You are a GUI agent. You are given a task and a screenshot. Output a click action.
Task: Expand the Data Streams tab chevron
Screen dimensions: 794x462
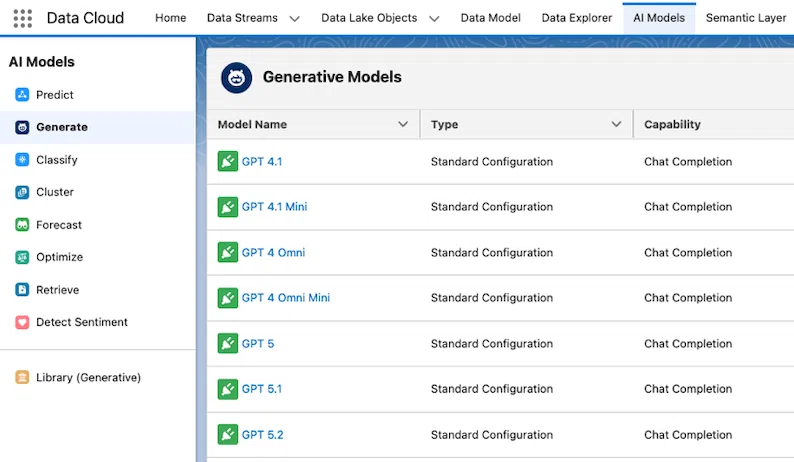coord(294,19)
